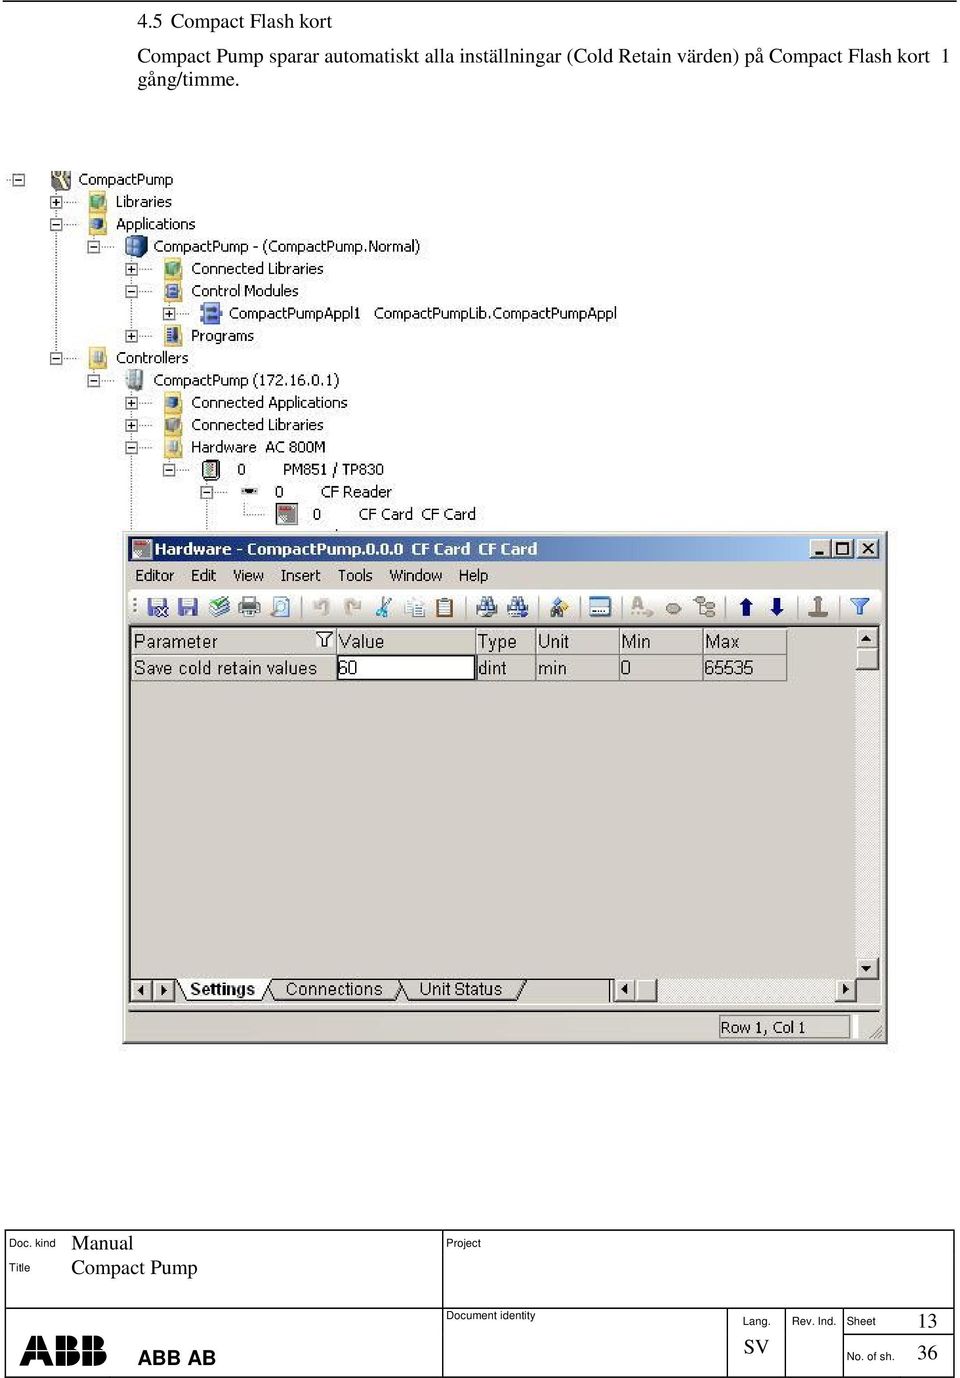This screenshot has width=960, height=1378.
Task: Select CompactPump - (CompactPump.Normal) tree item
Action: coord(286,246)
